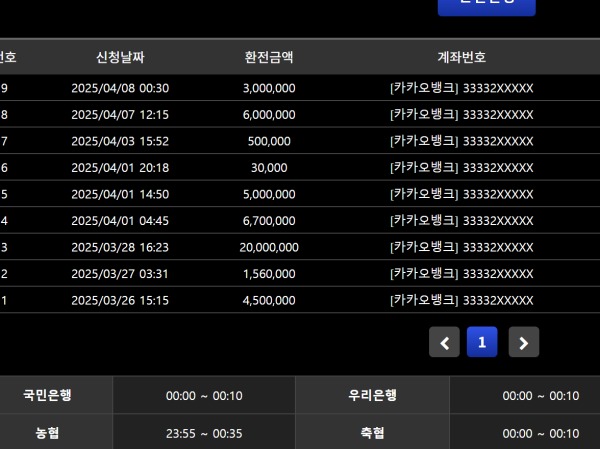Select the 축협 bank label

click(372, 433)
